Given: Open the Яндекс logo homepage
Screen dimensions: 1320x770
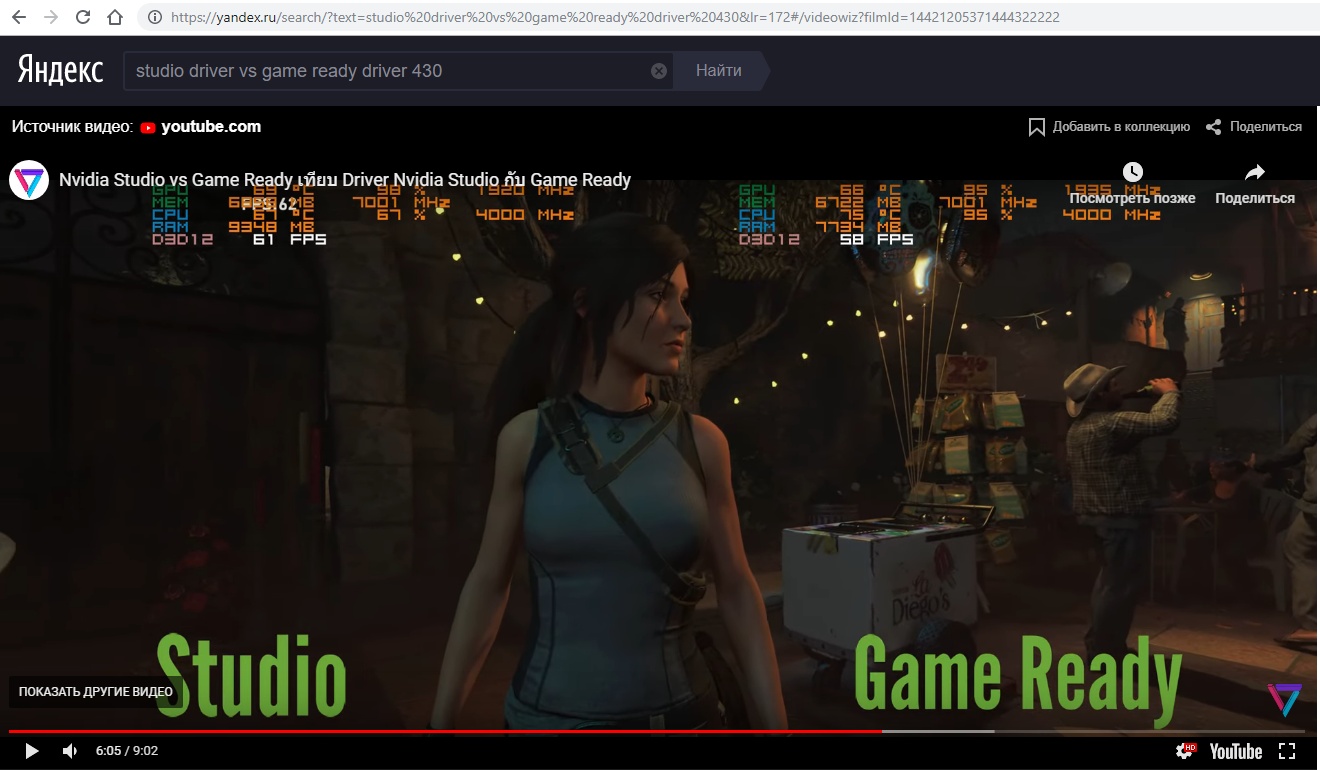Looking at the screenshot, I should coord(60,70).
